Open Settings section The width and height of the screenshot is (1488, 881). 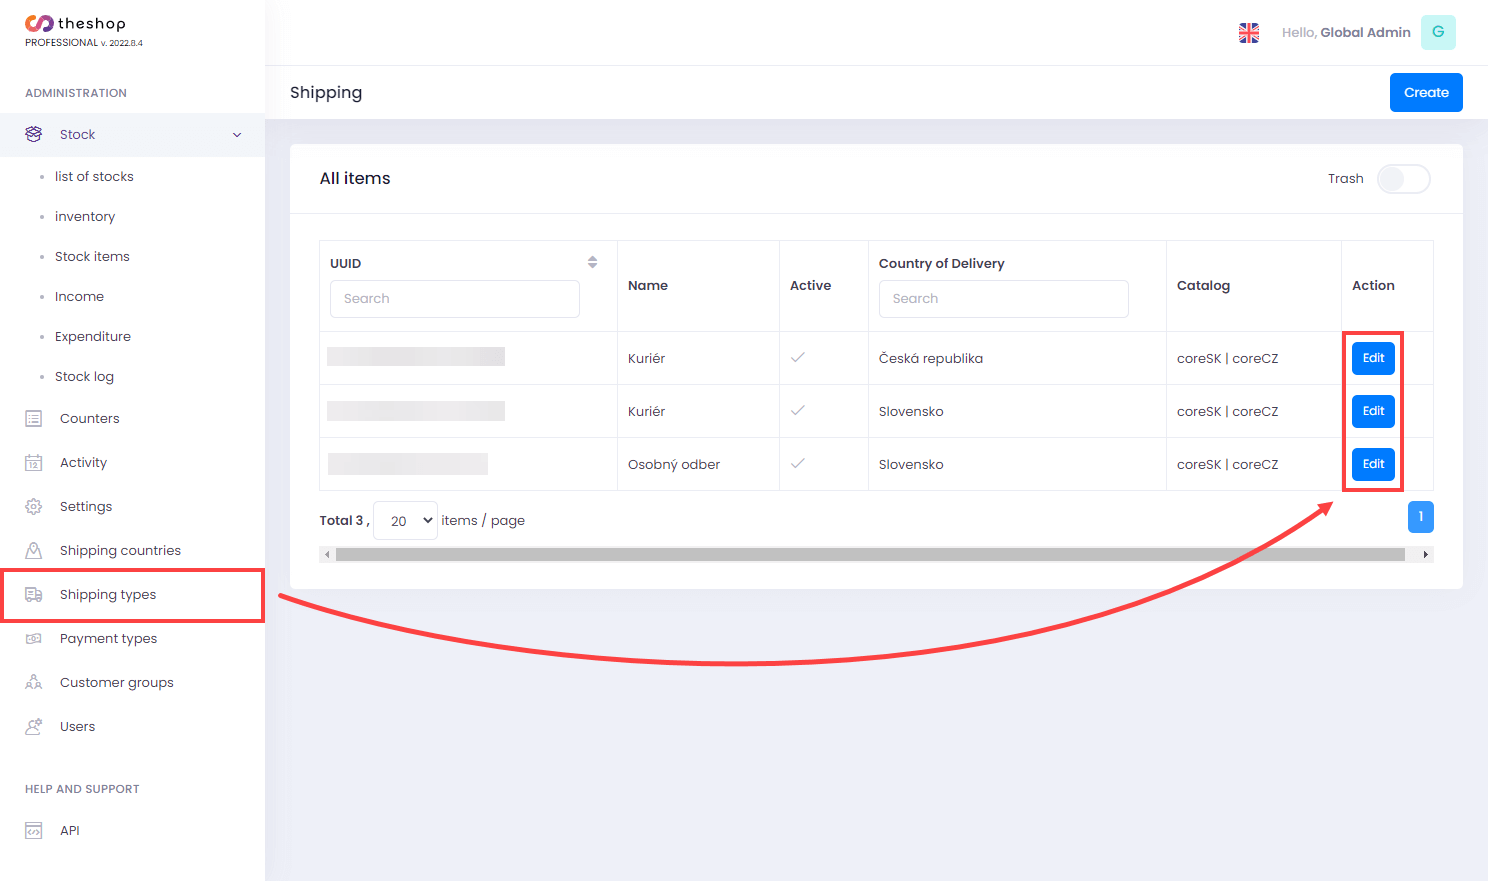86,507
